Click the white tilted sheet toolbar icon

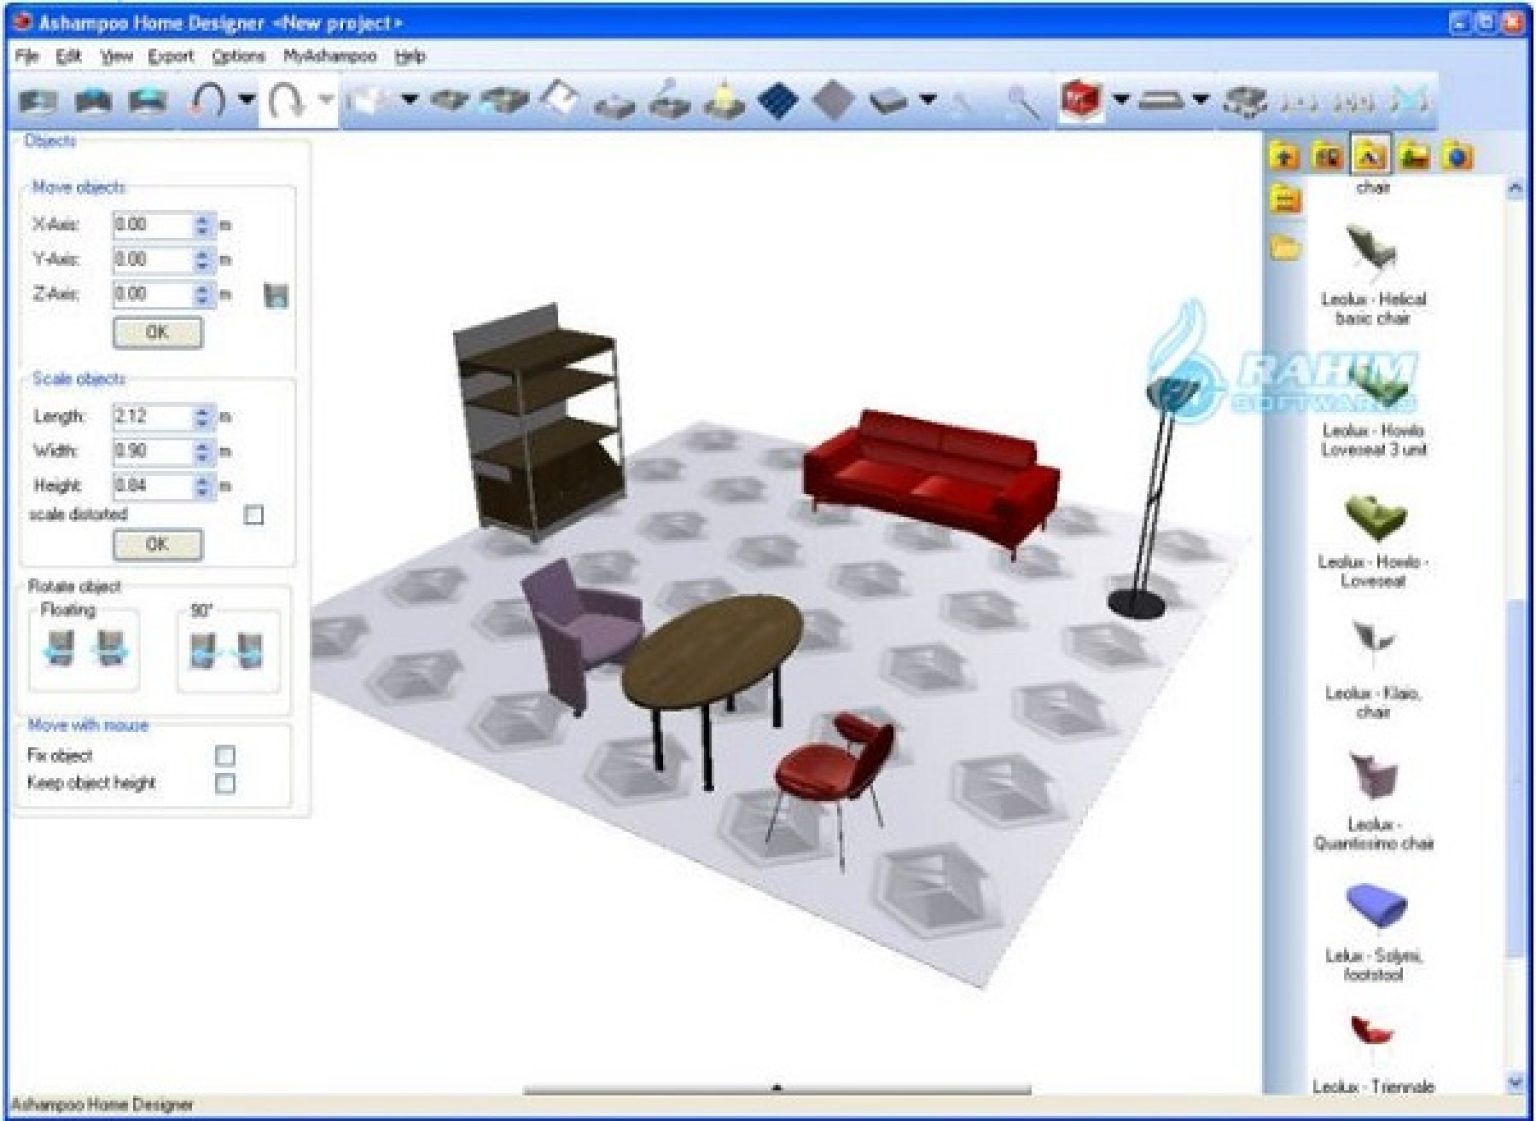point(561,98)
